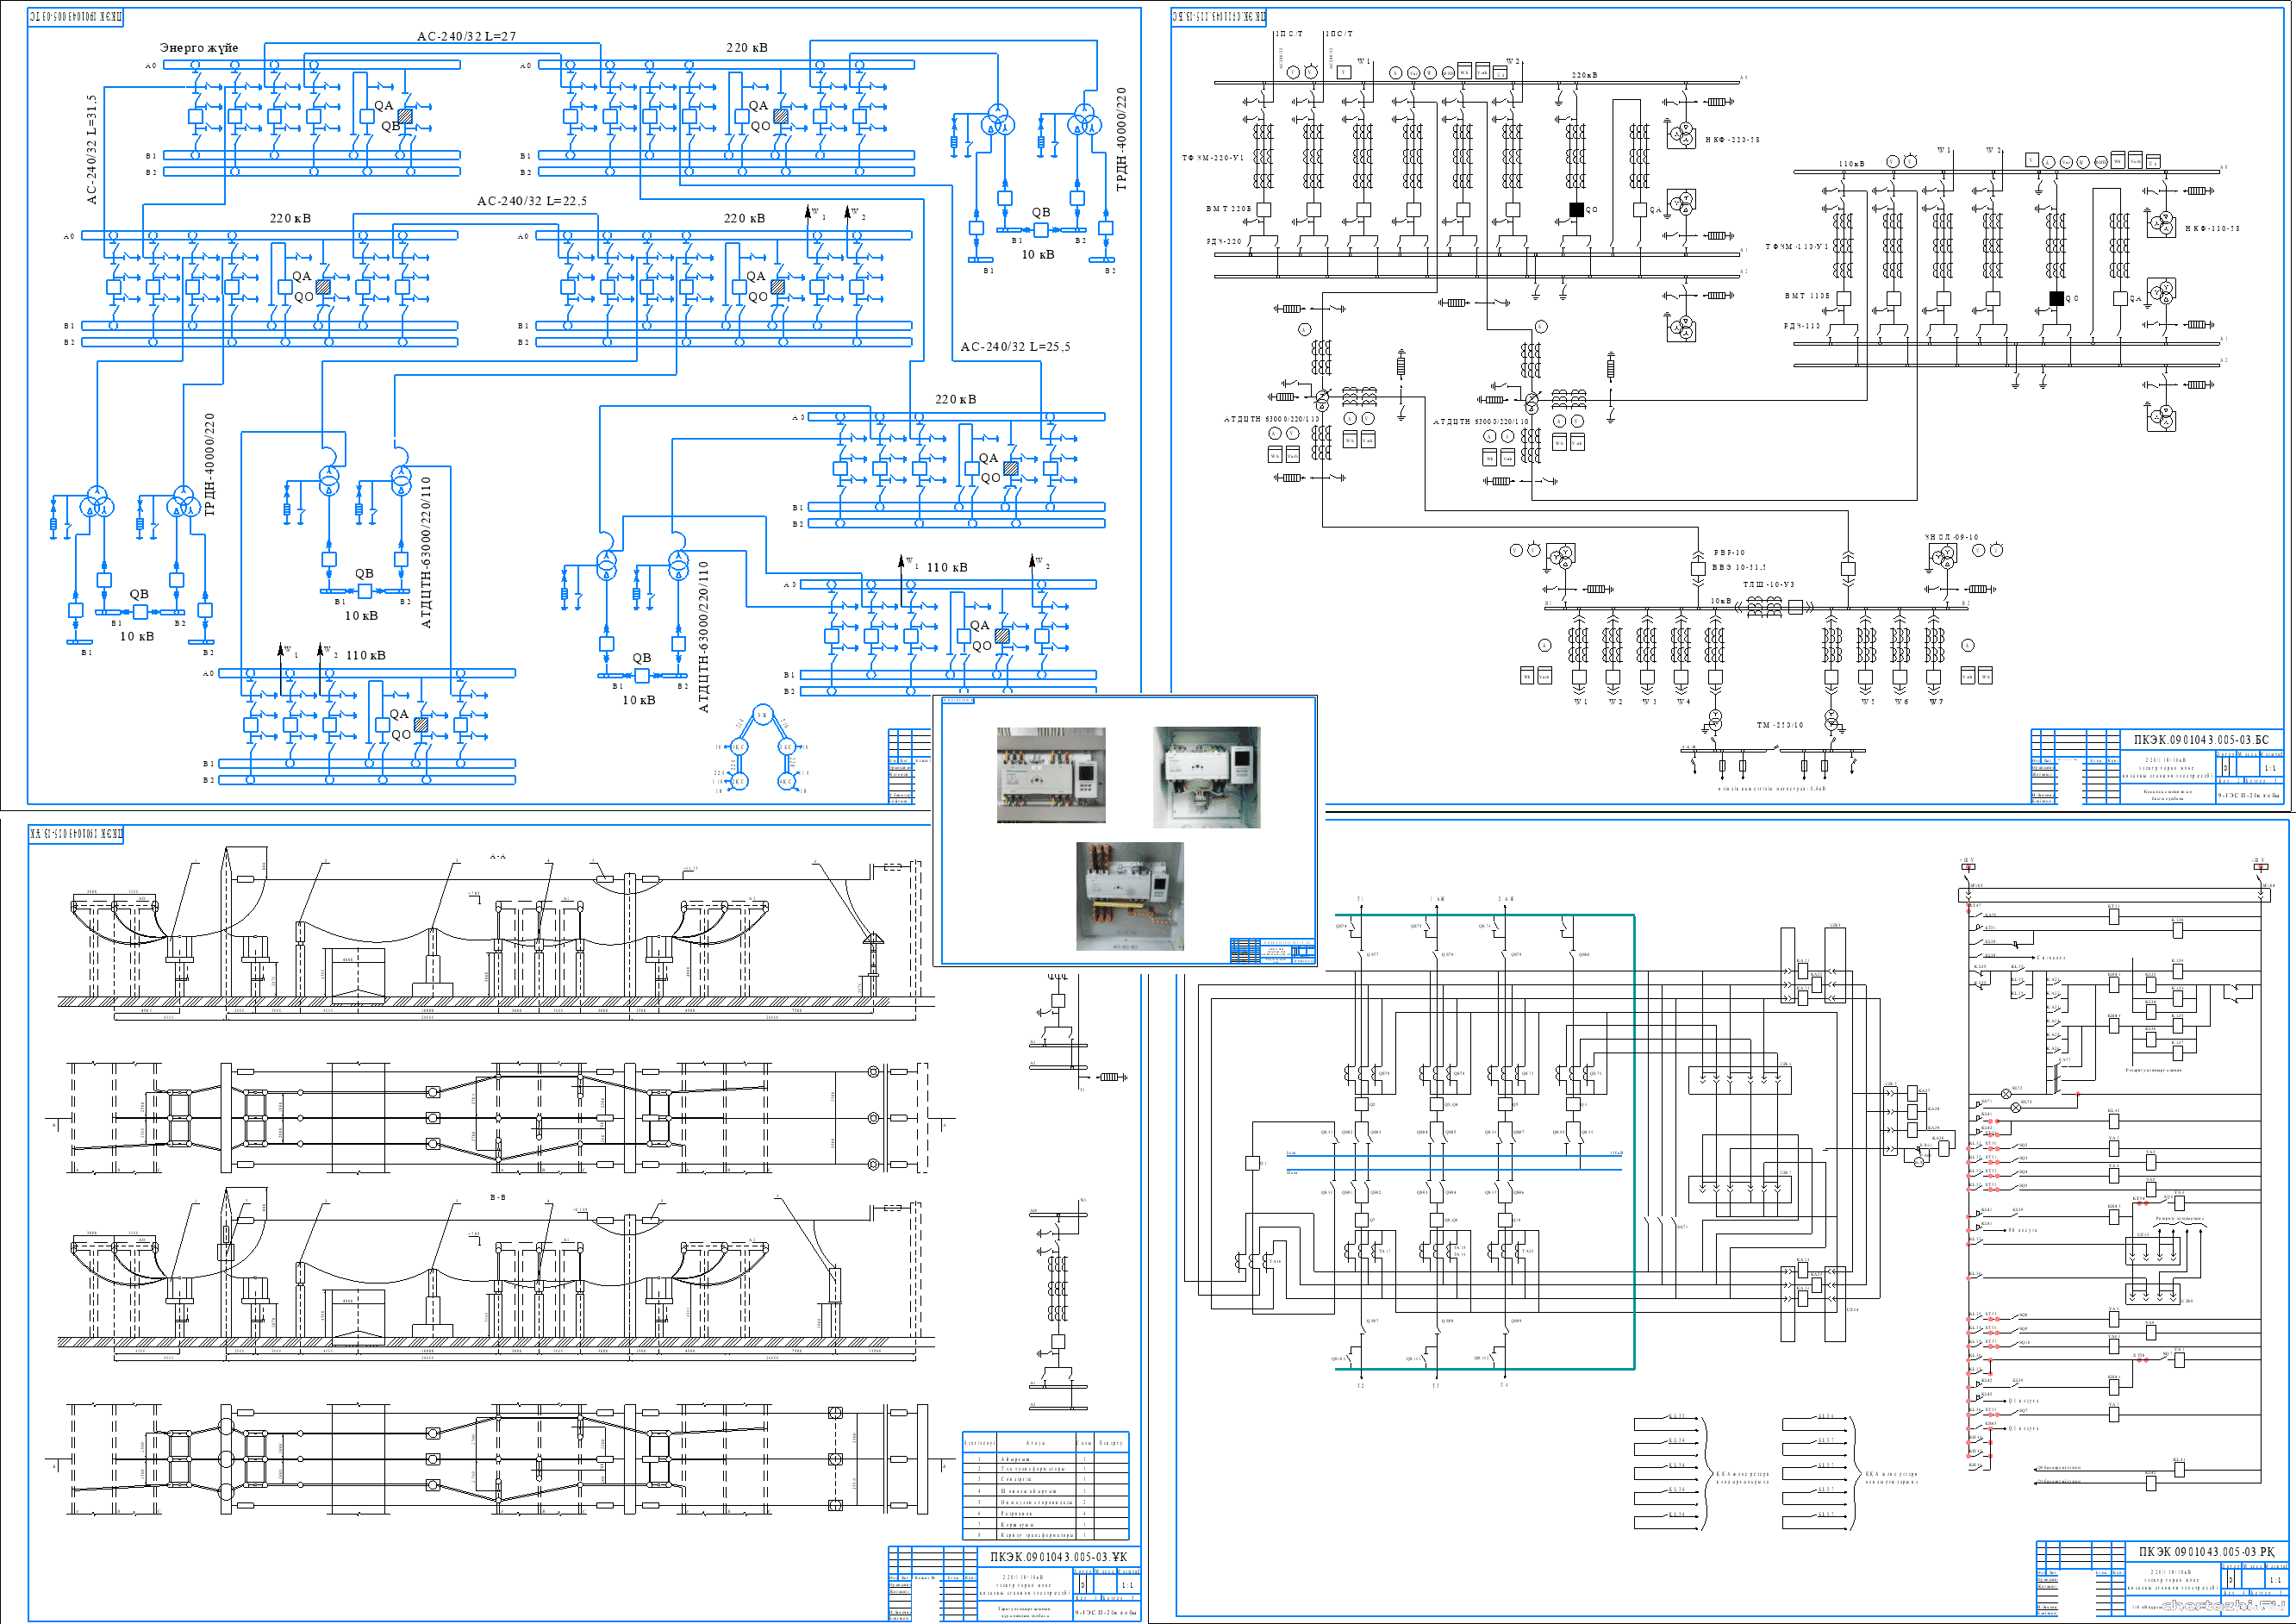Click the sectional breaker square on the 10кВ bus
The image size is (2296, 1624).
pos(1794,606)
